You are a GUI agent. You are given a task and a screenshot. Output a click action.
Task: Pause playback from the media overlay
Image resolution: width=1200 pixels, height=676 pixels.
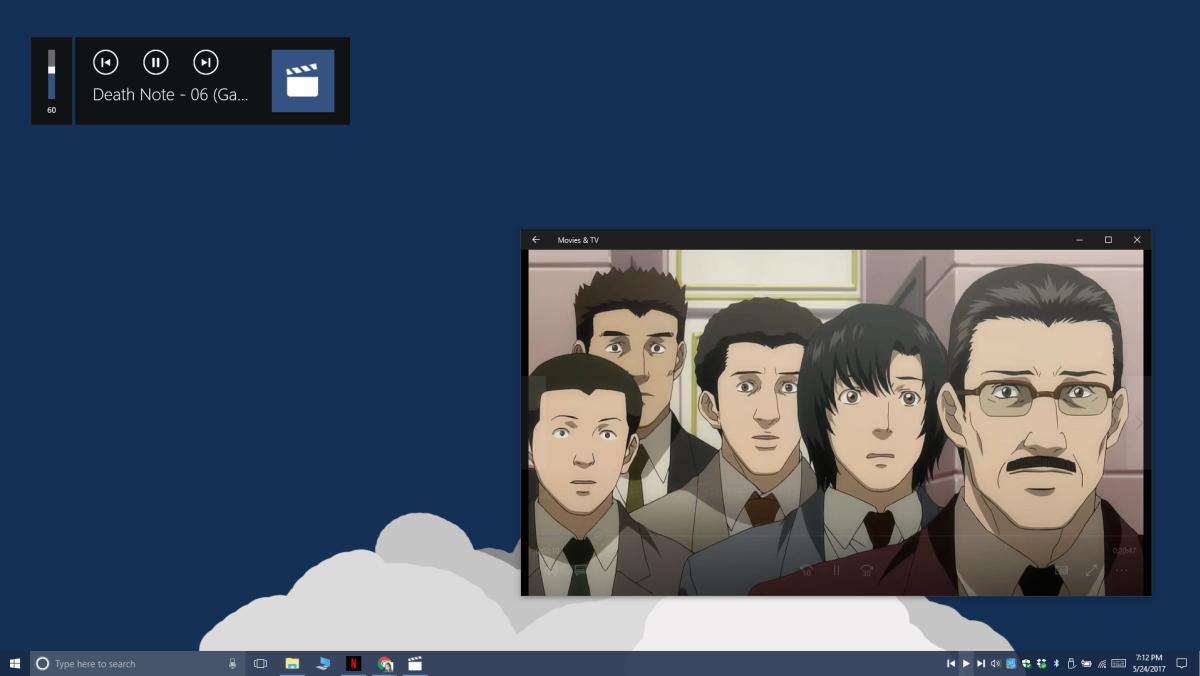pyautogui.click(x=155, y=62)
